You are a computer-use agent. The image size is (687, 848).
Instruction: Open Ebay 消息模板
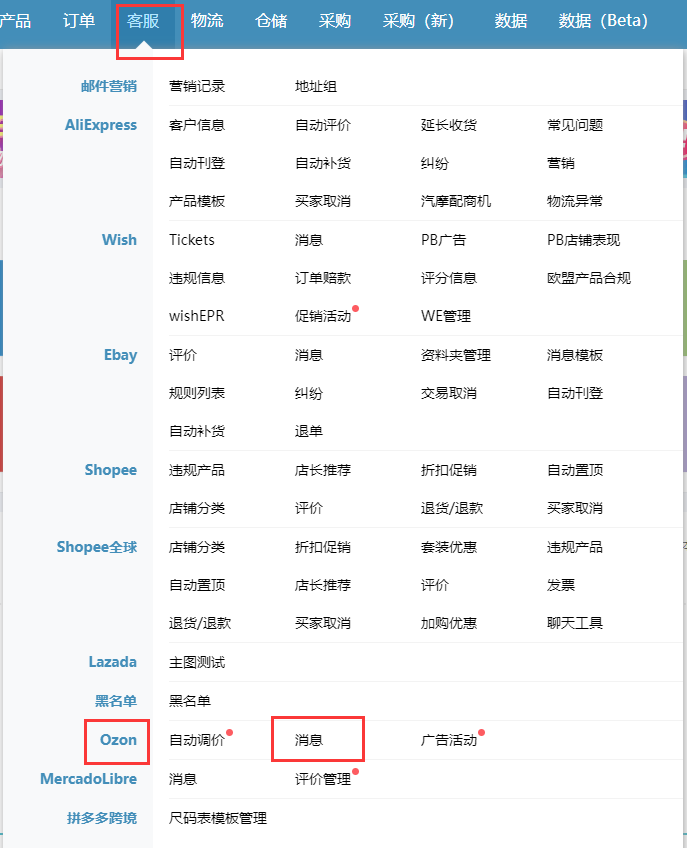pos(575,355)
